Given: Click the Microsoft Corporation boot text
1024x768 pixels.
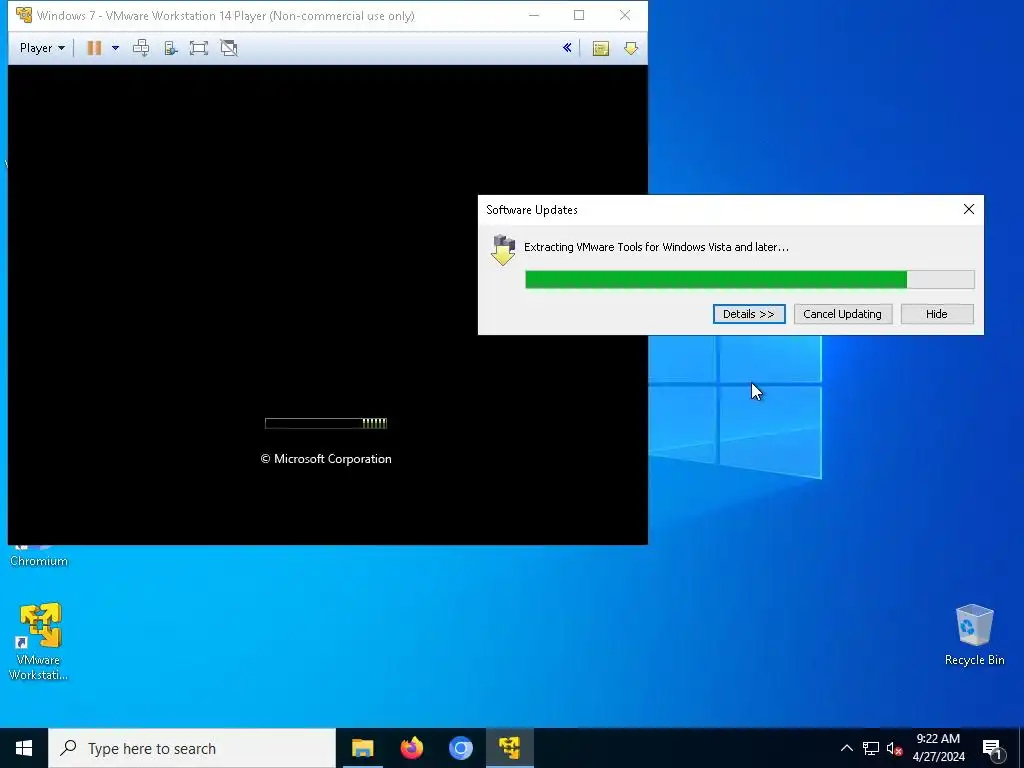Looking at the screenshot, I should click(326, 458).
